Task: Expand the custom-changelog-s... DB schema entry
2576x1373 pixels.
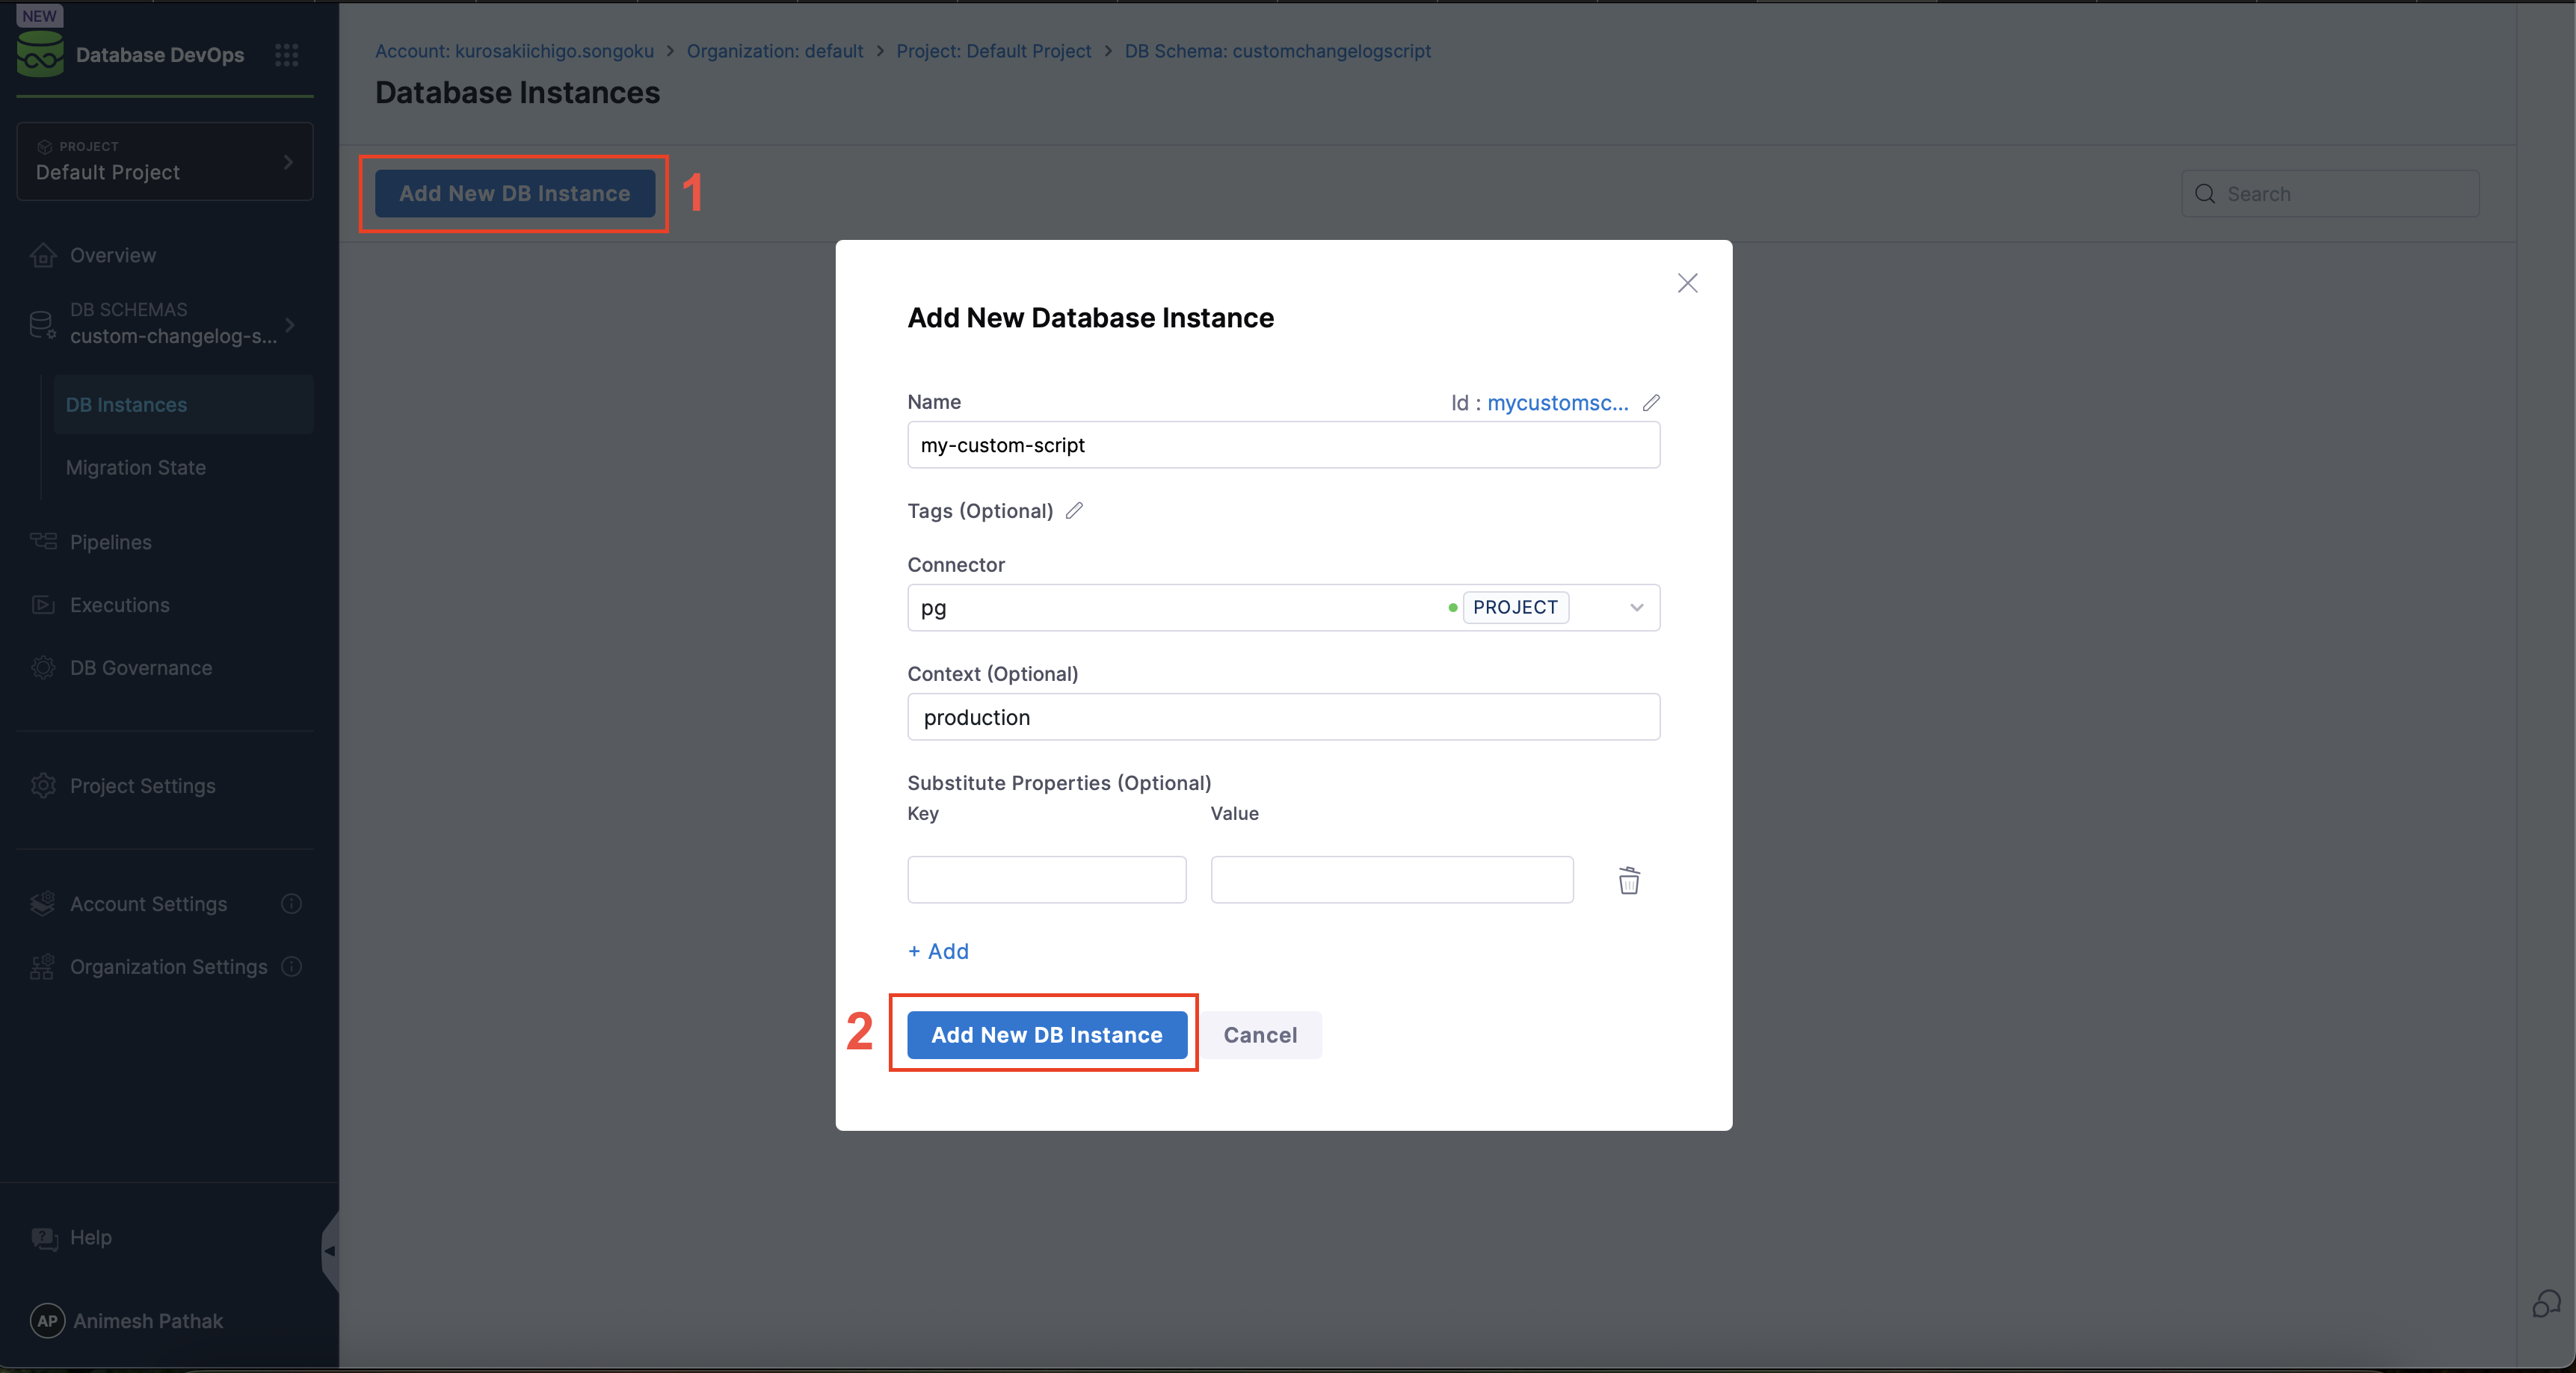Action: pyautogui.click(x=290, y=326)
